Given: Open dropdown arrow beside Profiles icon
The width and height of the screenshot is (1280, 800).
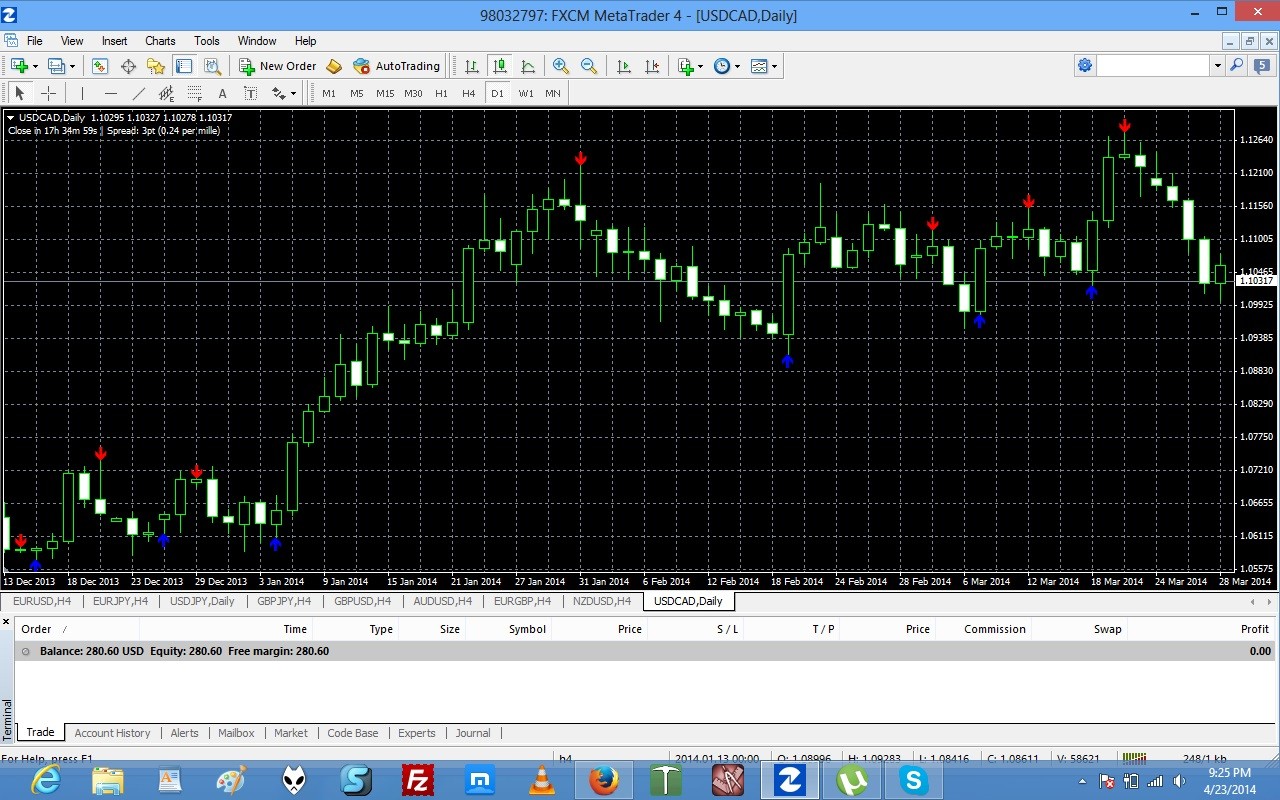Looking at the screenshot, I should [71, 66].
